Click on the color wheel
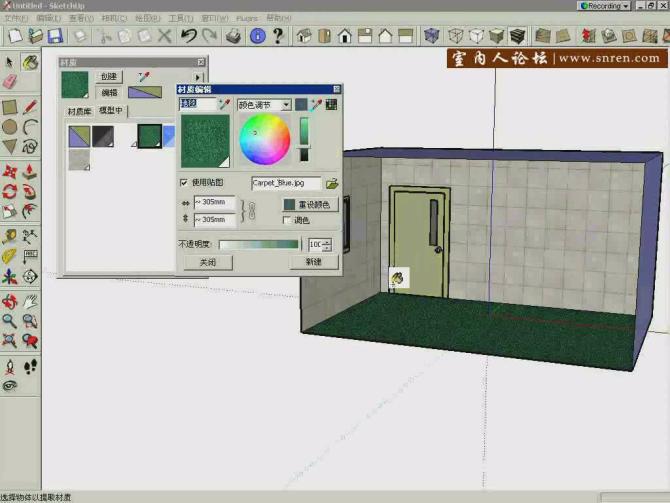Viewport: 670px width, 503px height. (x=266, y=139)
